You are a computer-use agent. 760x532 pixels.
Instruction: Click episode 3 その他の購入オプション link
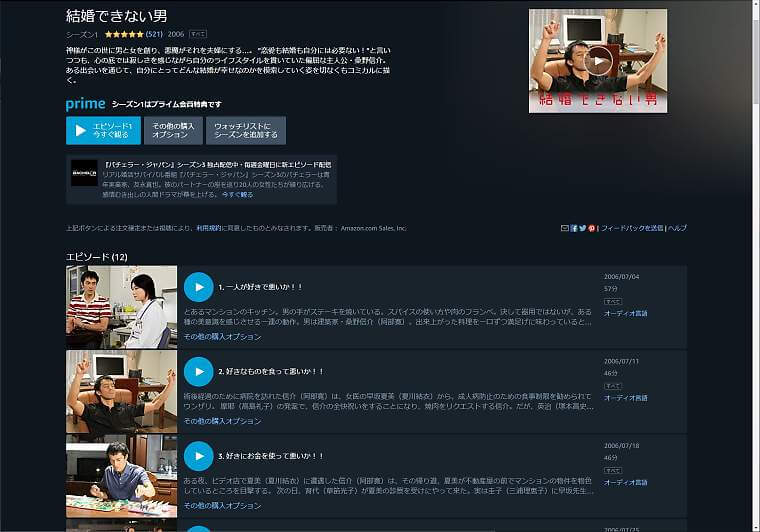222,505
